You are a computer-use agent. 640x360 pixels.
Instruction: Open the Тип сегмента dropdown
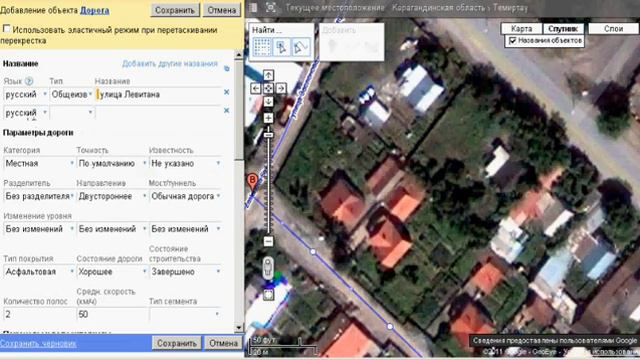pyautogui.click(x=186, y=314)
